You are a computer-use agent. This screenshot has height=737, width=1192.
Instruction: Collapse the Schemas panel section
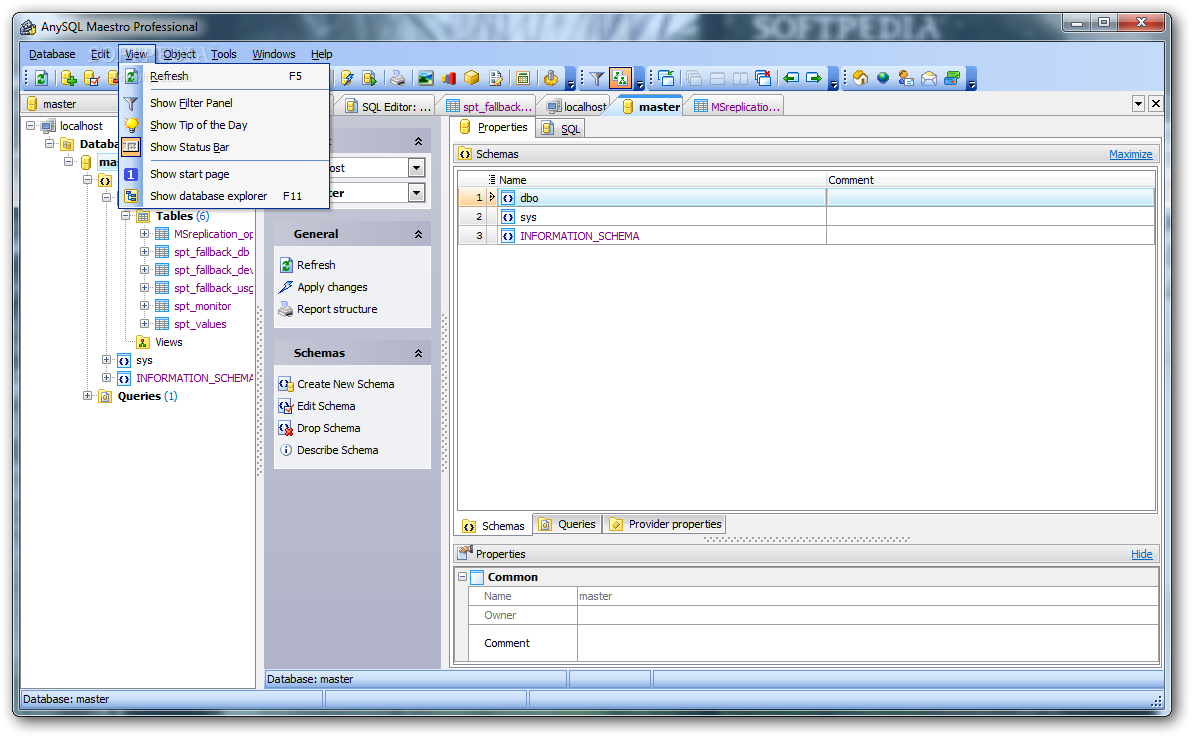coord(418,353)
